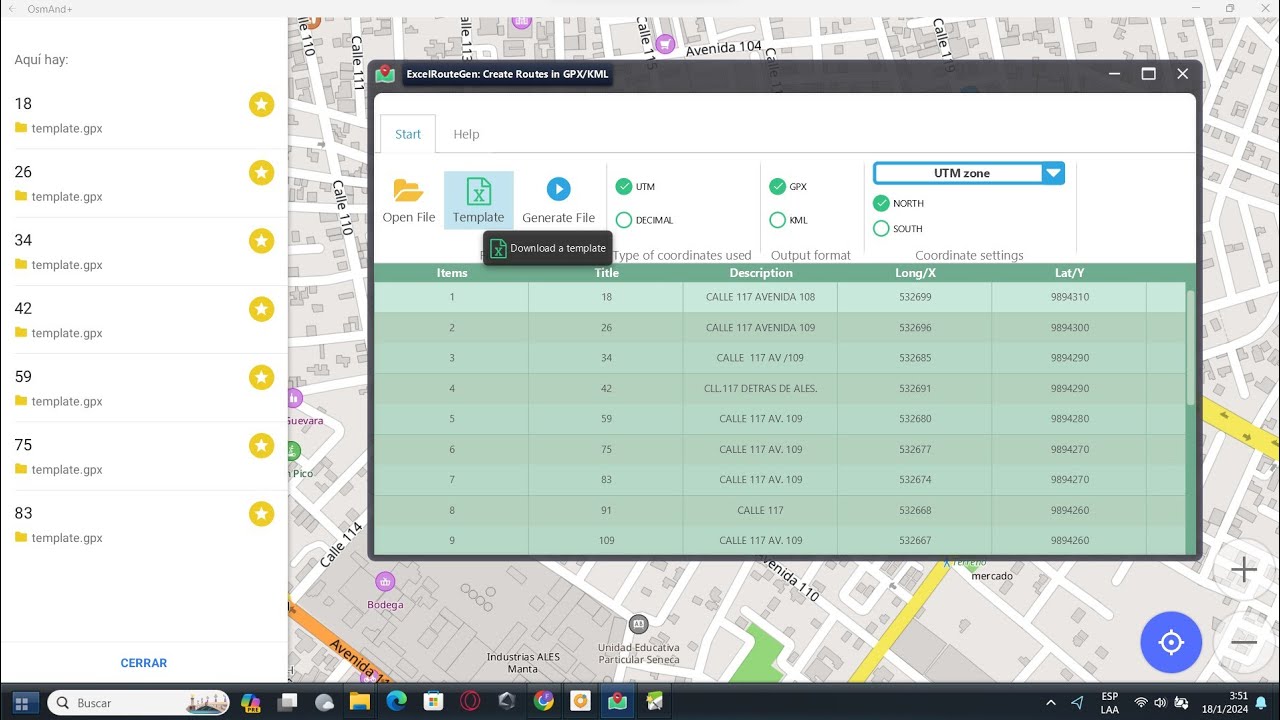The image size is (1280, 720).
Task: Toggle favorite star for waypoint 34
Action: point(261,240)
